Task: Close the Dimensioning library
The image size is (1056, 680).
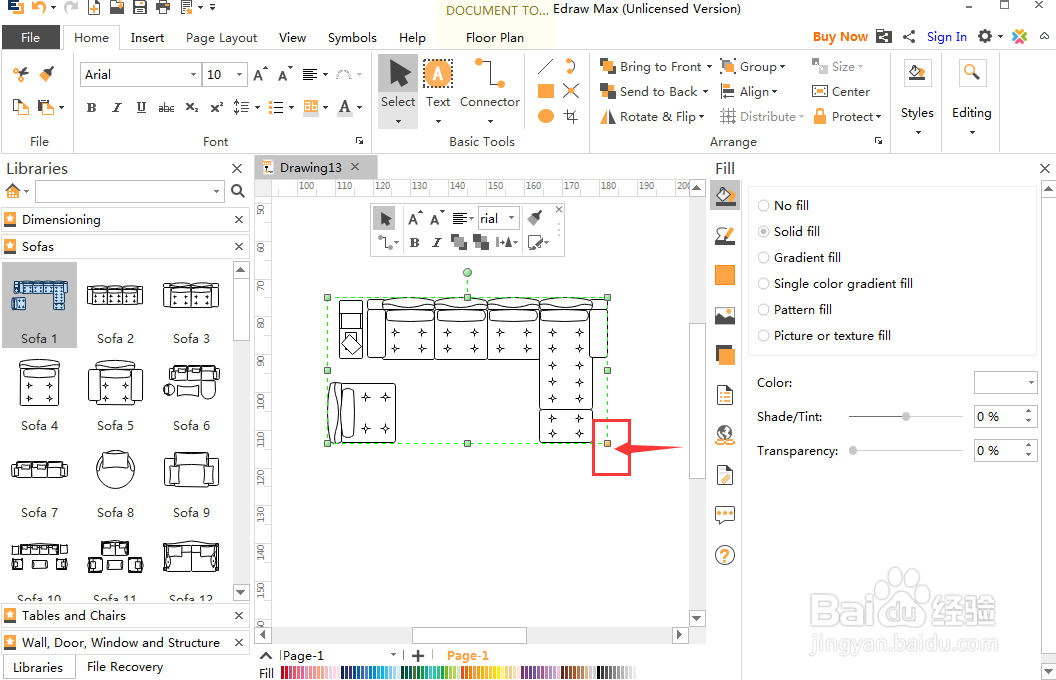Action: click(238, 219)
